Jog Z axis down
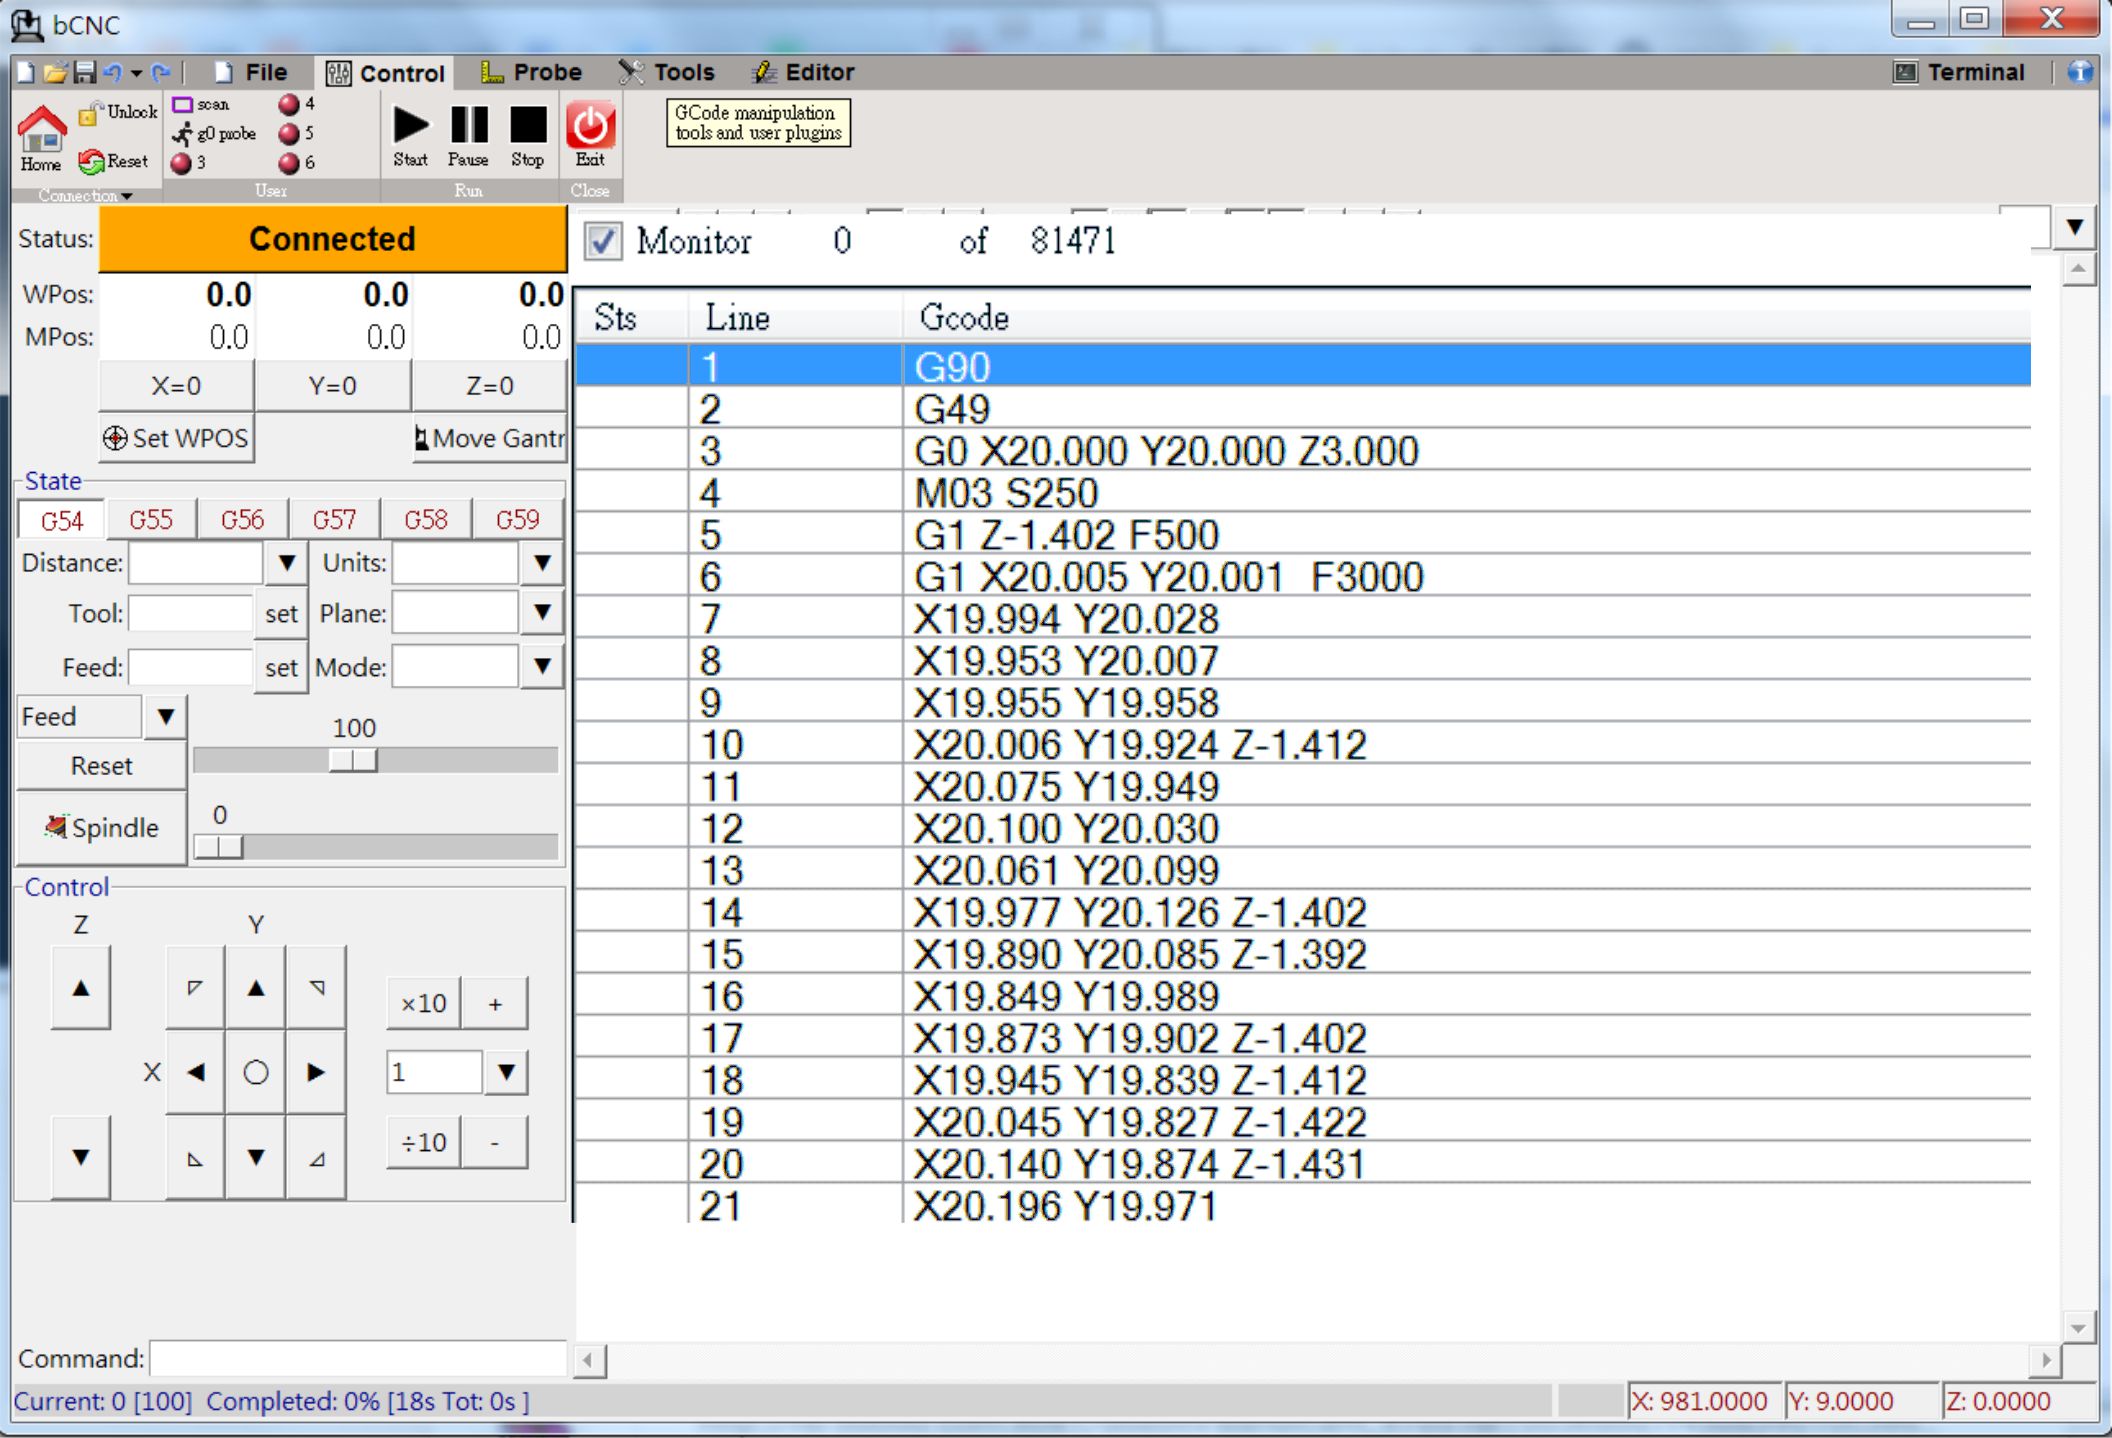The height and width of the screenshot is (1438, 2112). pos(81,1158)
